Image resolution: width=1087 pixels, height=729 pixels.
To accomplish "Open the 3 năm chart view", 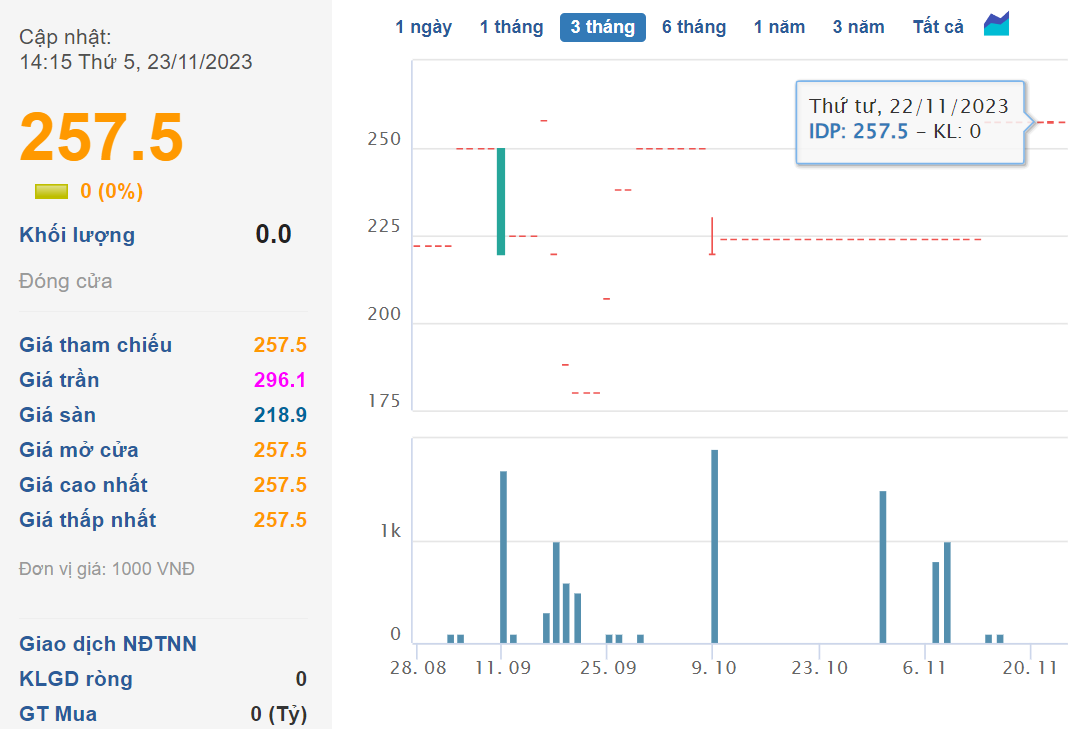I will coord(858,27).
